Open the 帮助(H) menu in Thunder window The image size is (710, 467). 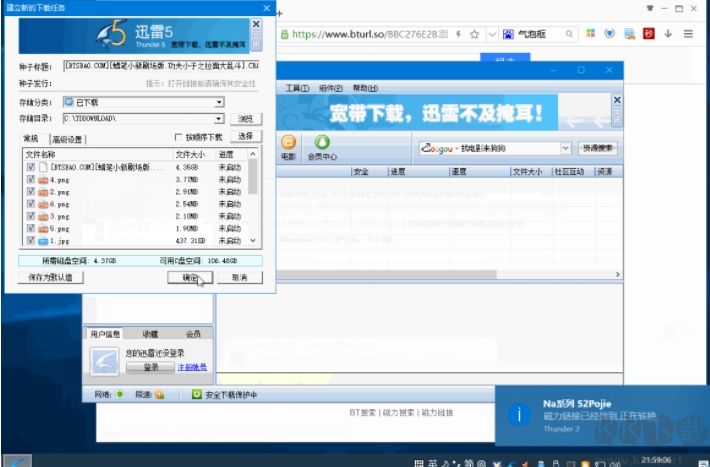pyautogui.click(x=365, y=88)
